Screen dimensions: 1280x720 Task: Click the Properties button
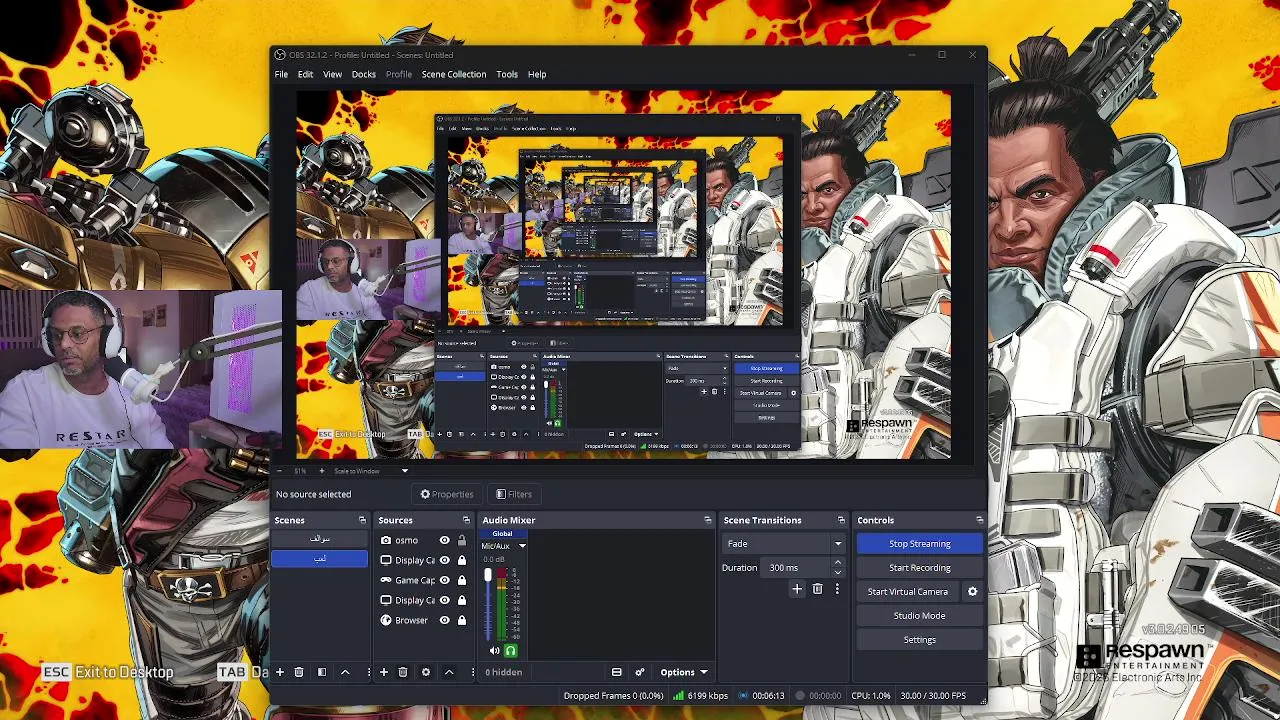(447, 494)
